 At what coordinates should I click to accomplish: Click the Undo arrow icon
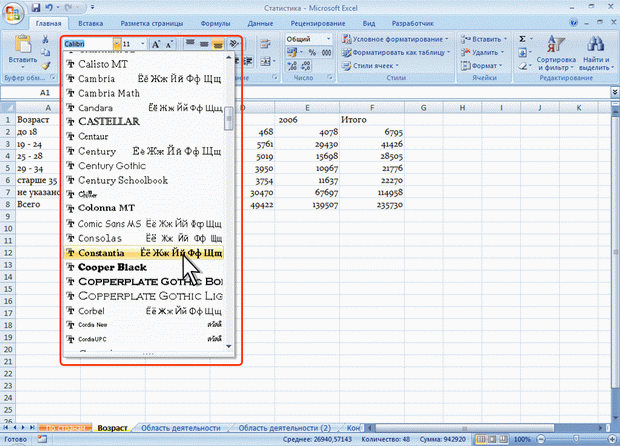pos(49,8)
